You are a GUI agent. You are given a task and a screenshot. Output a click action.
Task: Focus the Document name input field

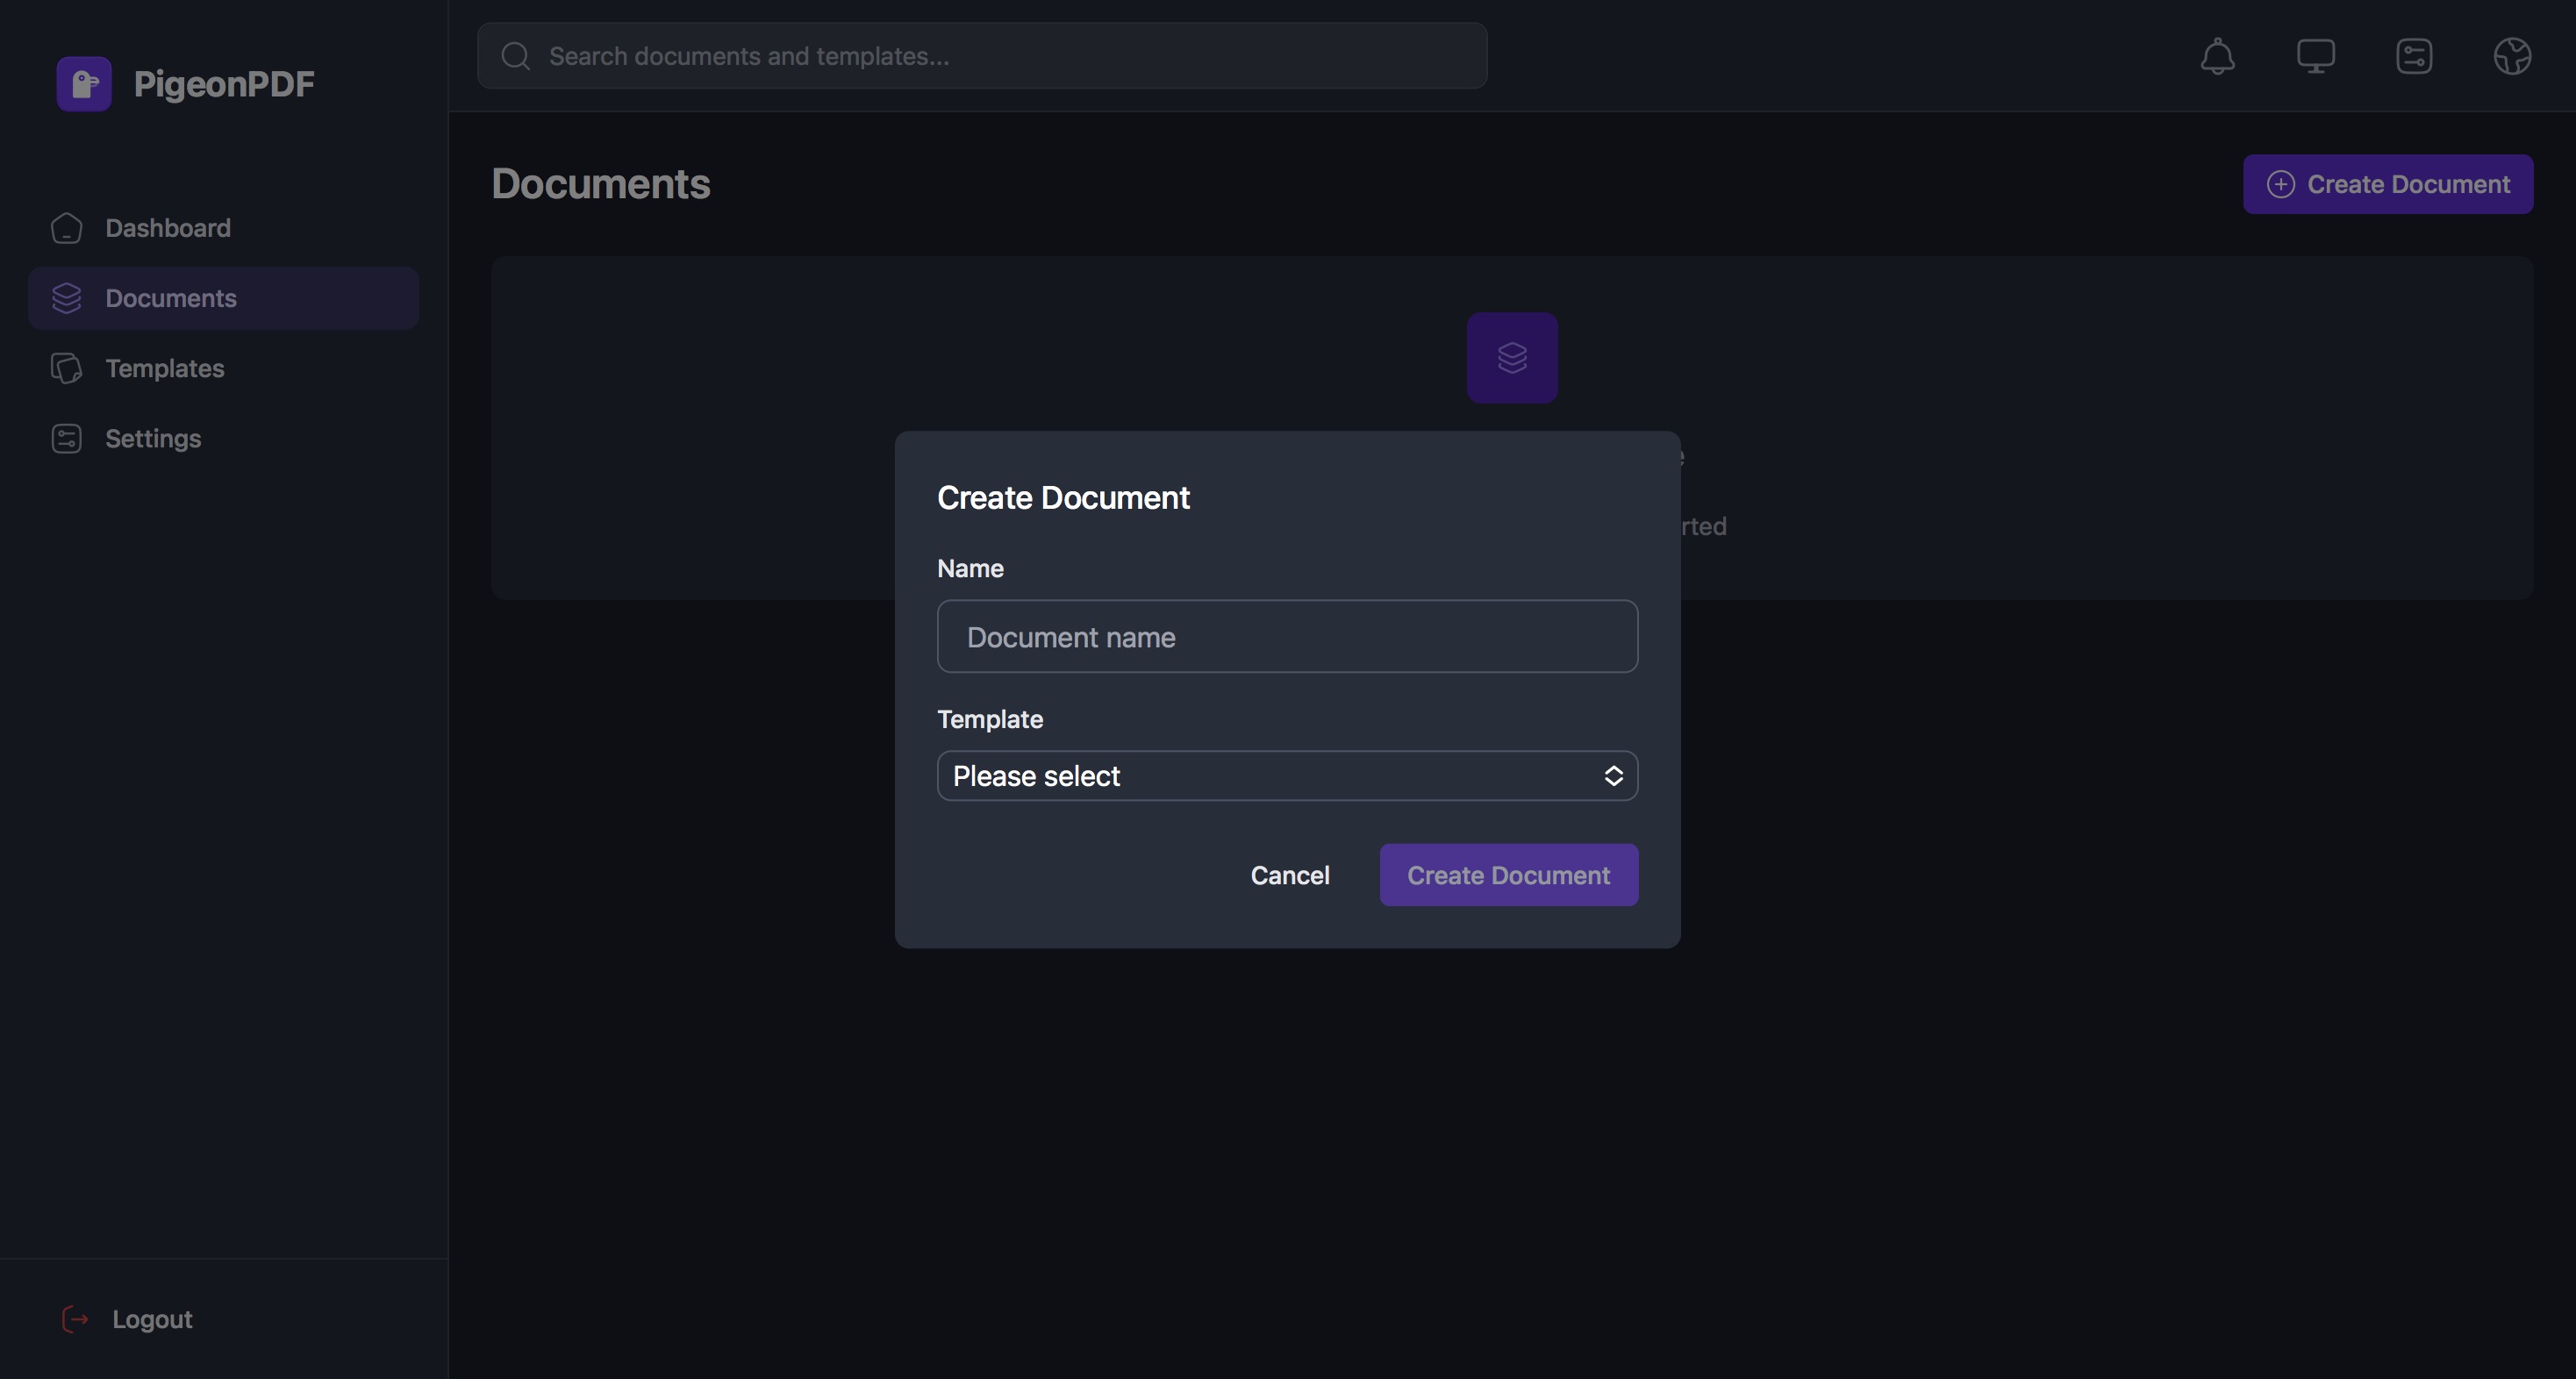coord(1287,636)
